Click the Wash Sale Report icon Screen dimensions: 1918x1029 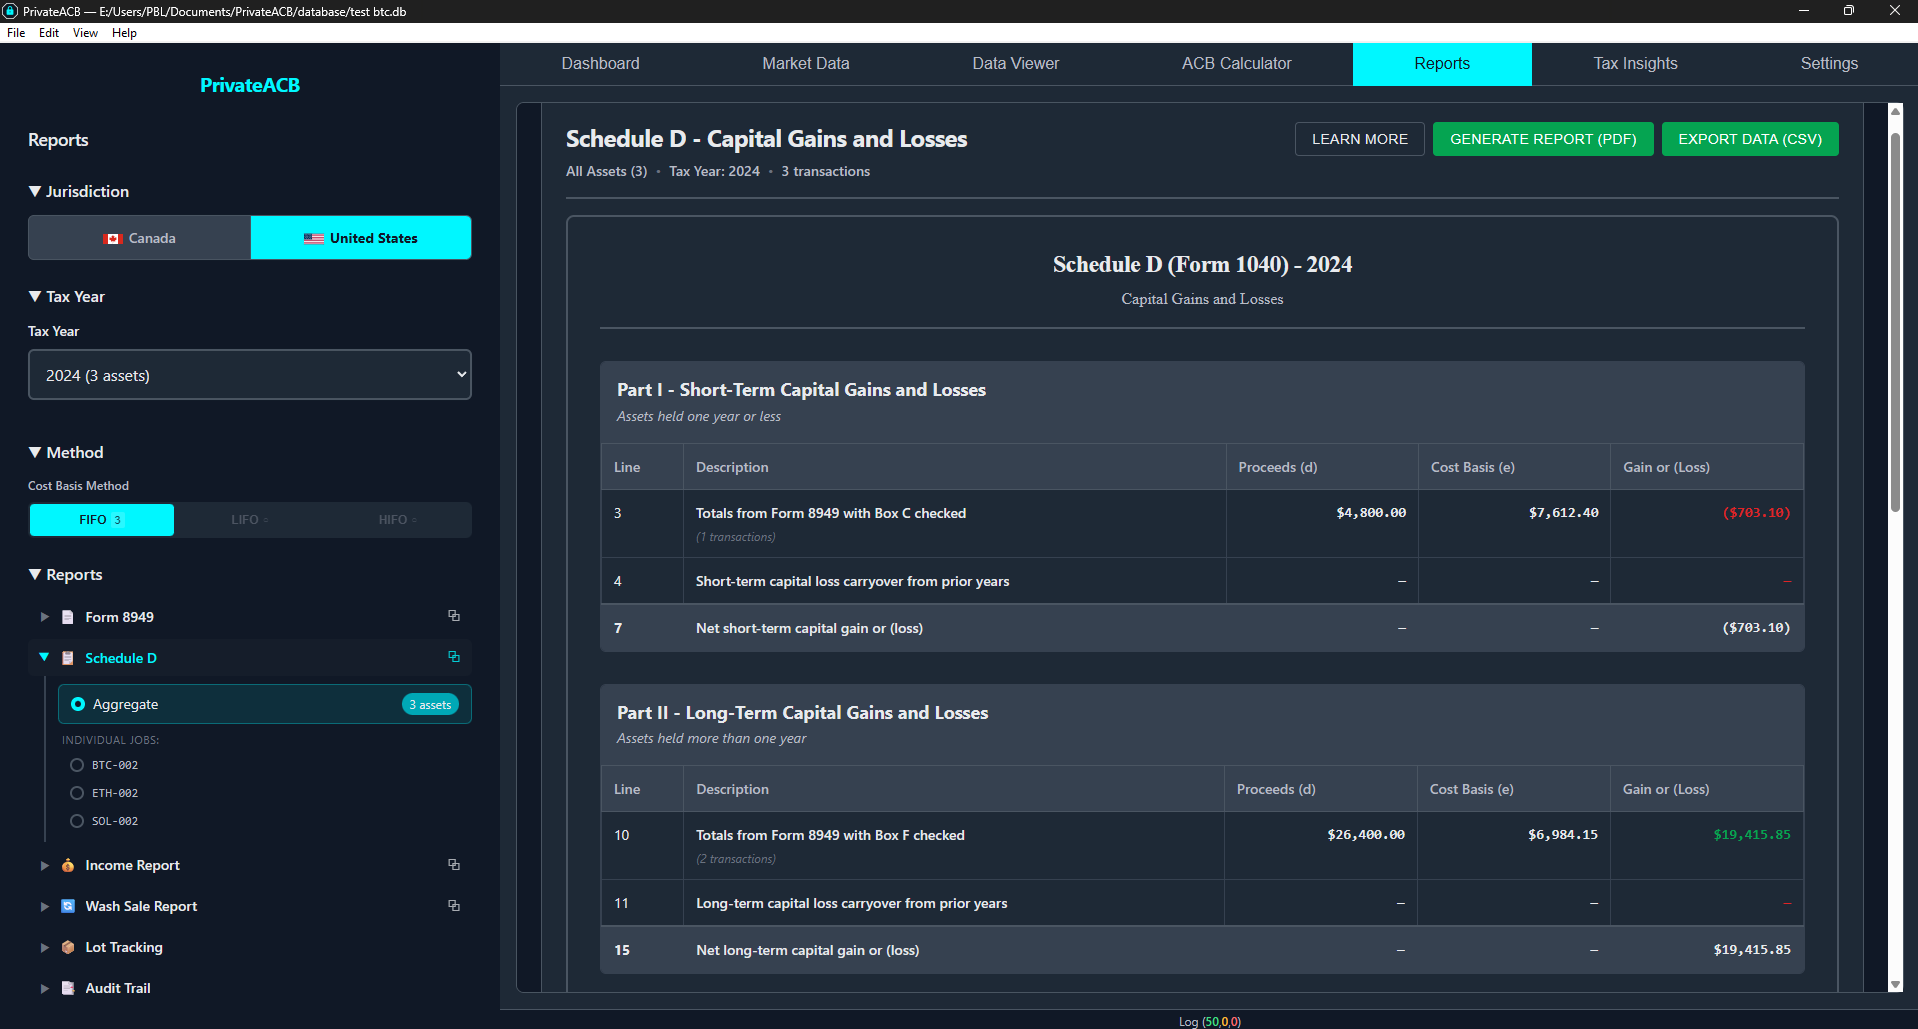tap(68, 906)
